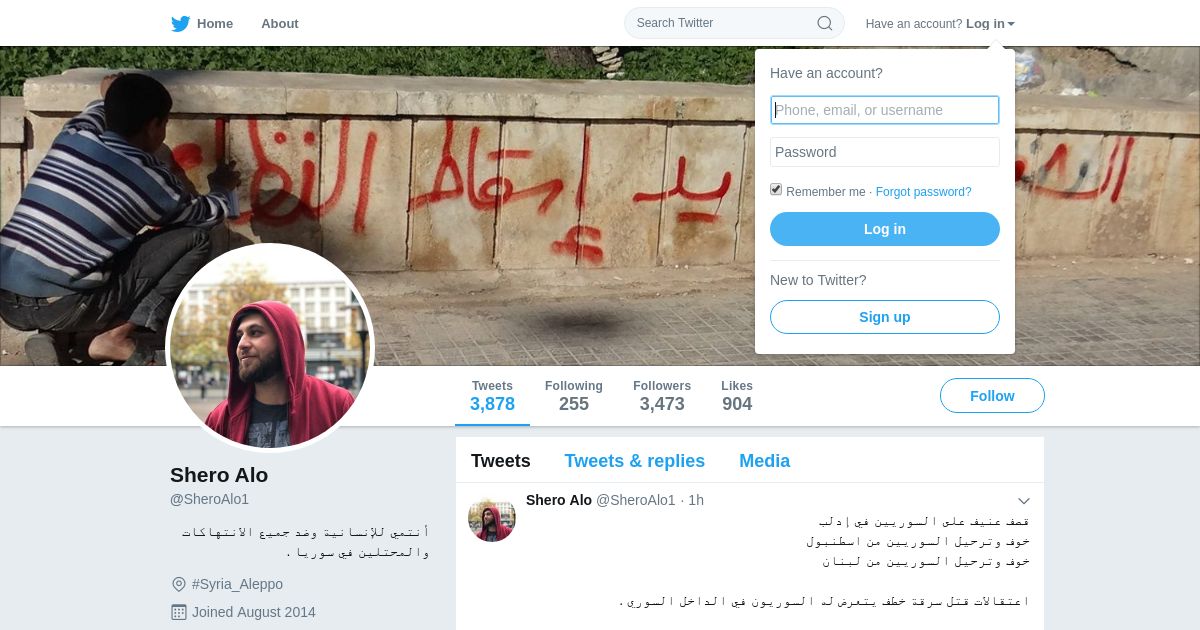This screenshot has width=1200, height=630.
Task: Select the Tweets tab
Action: (501, 461)
